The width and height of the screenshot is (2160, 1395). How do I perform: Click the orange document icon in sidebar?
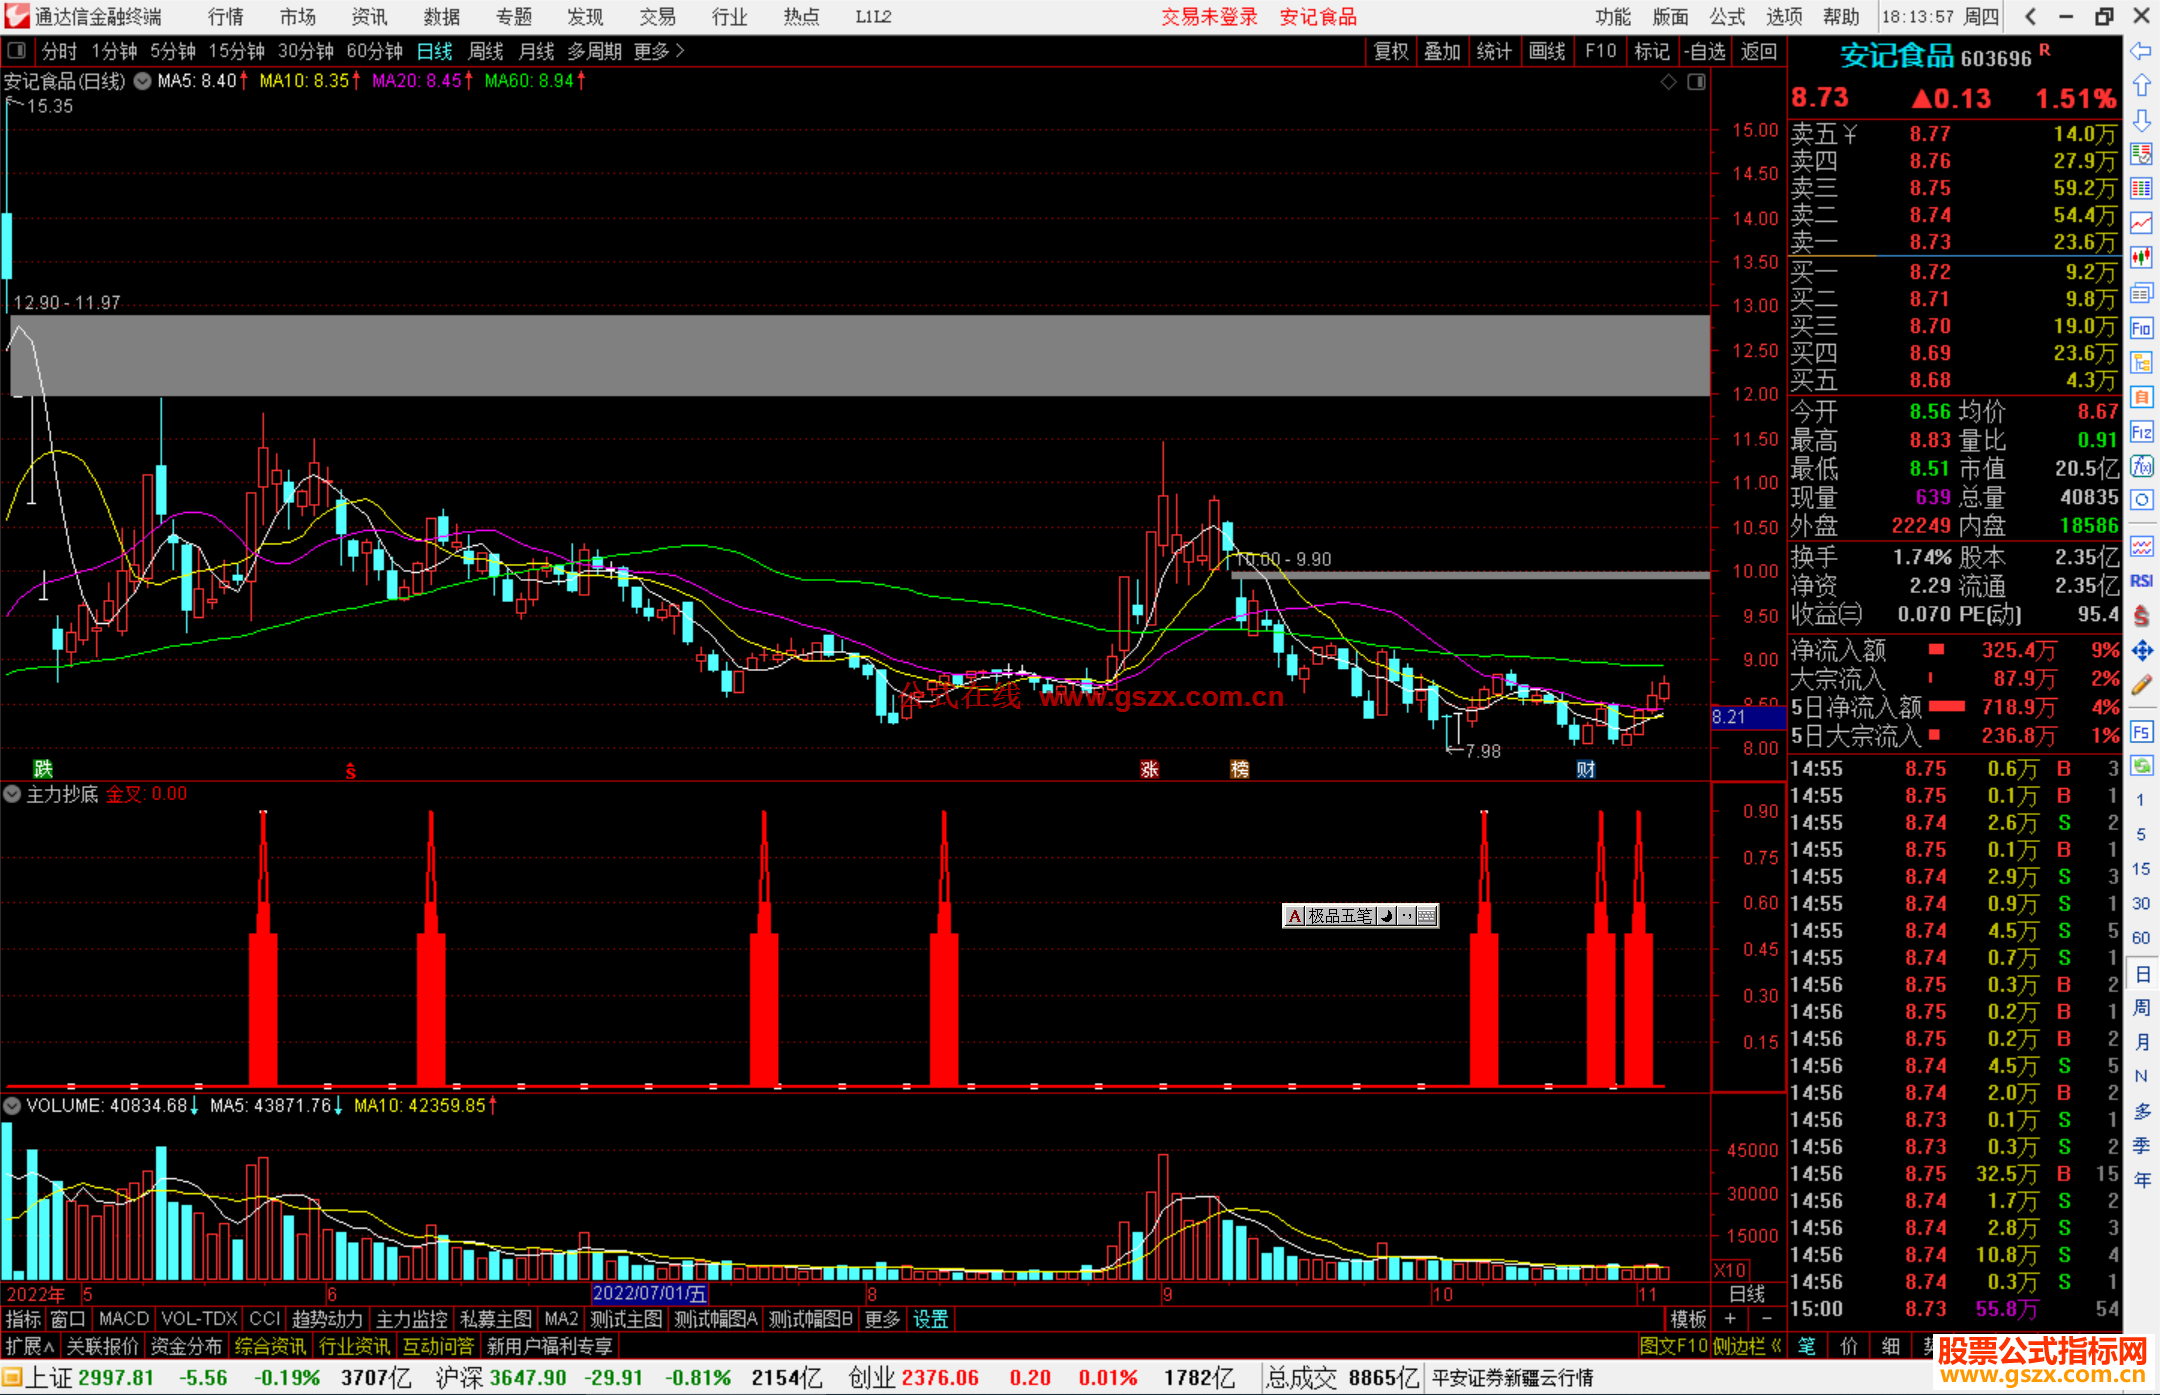pyautogui.click(x=2140, y=397)
